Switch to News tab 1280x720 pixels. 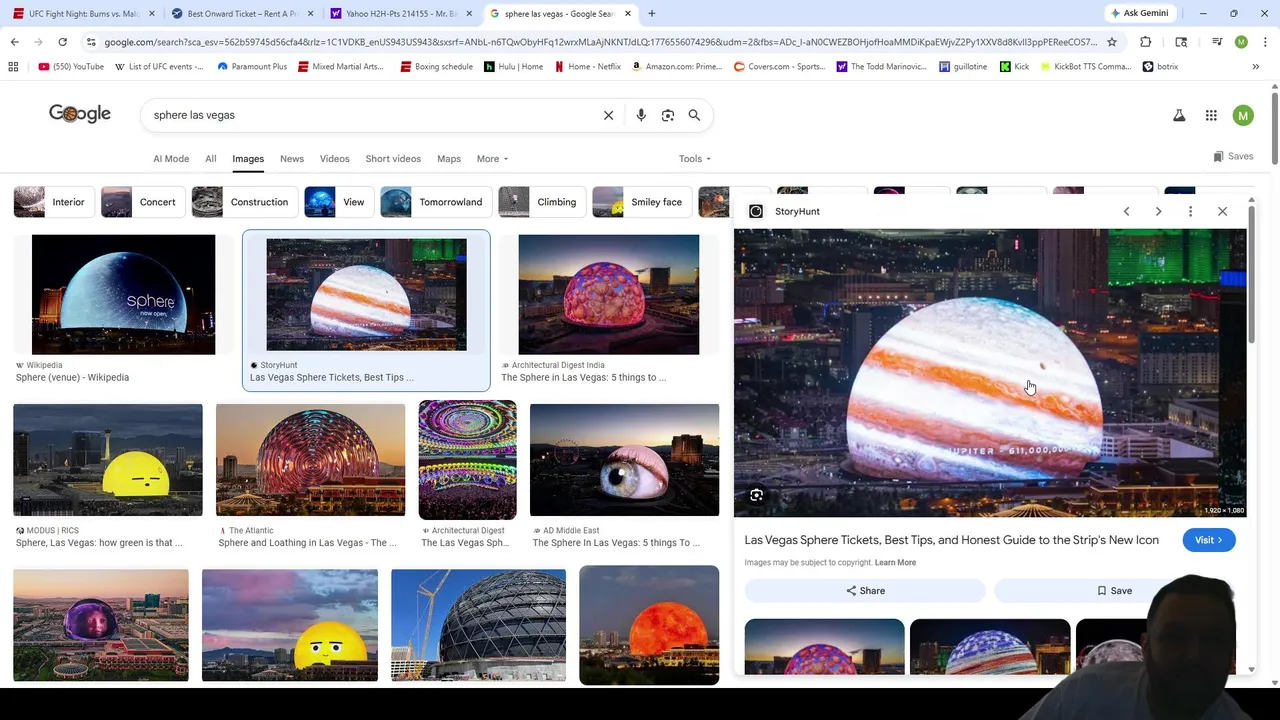click(x=292, y=159)
